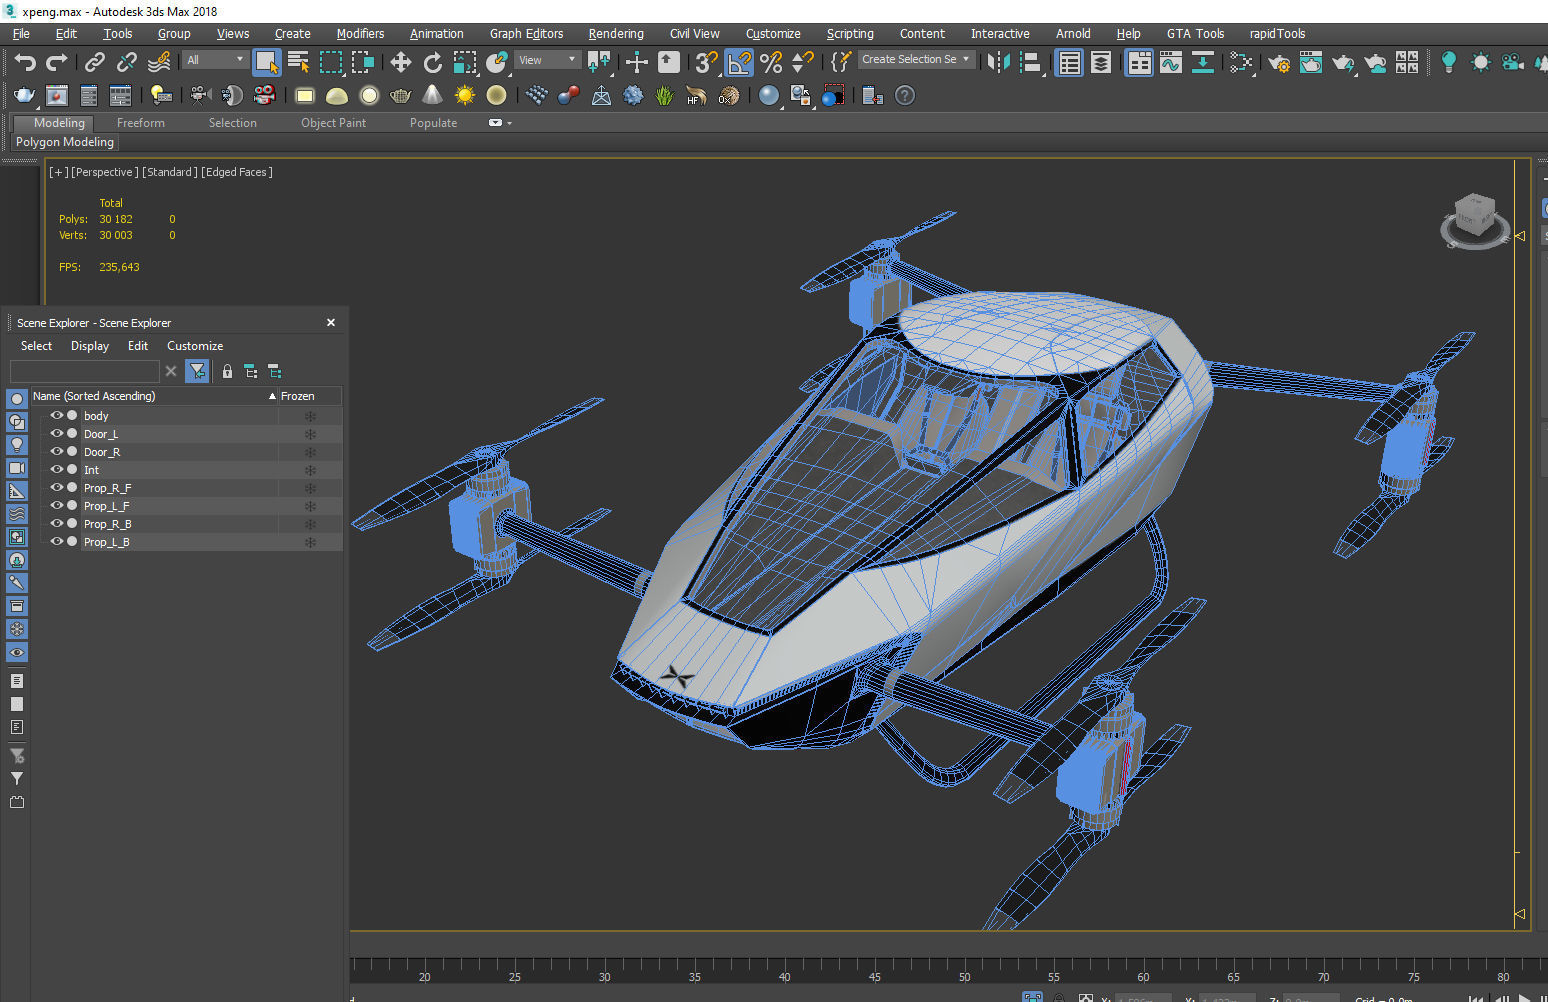
Task: Open the Create Selection Set dropdown
Action: point(916,59)
